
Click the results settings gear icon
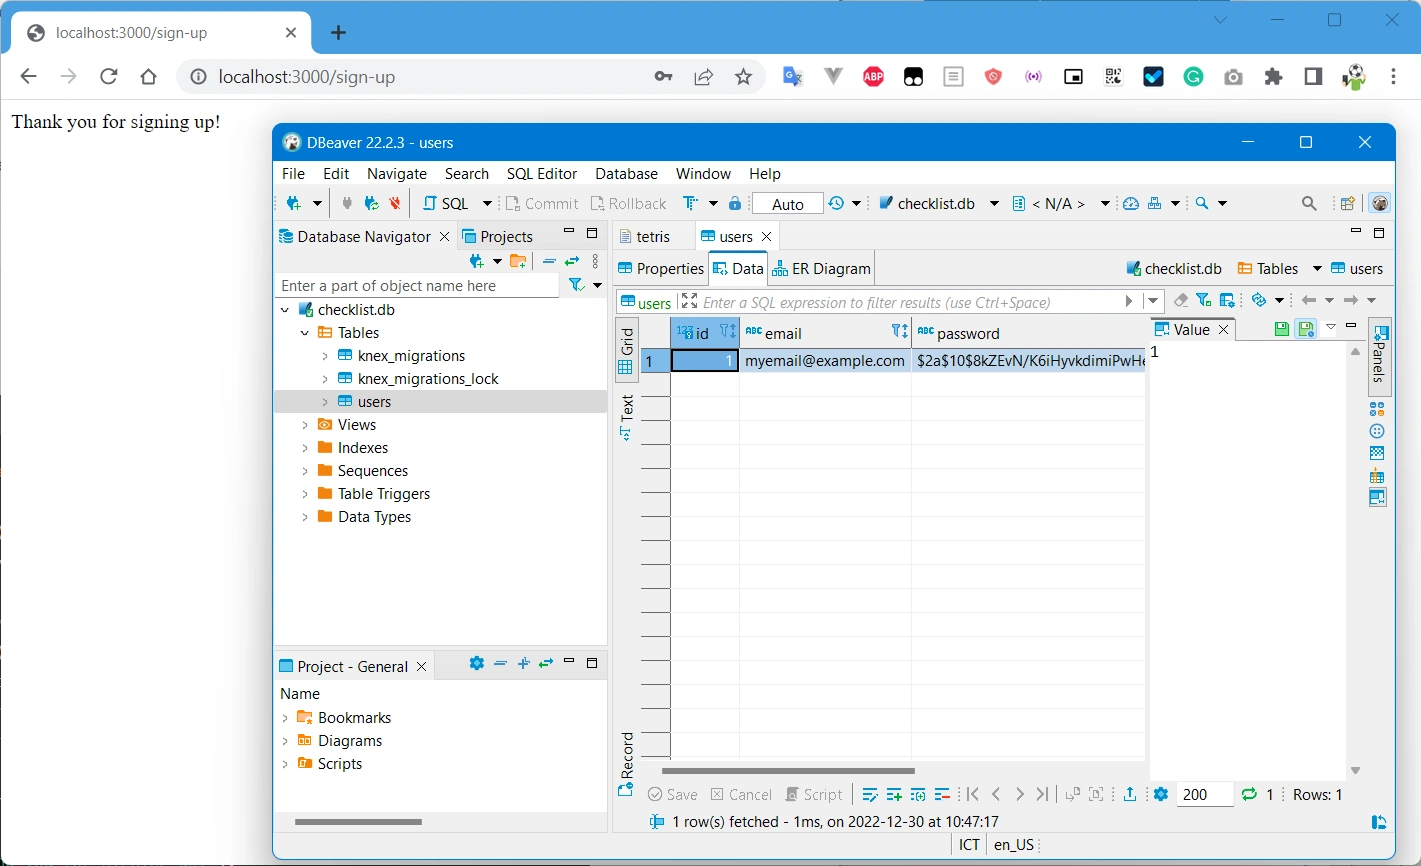(x=1160, y=794)
